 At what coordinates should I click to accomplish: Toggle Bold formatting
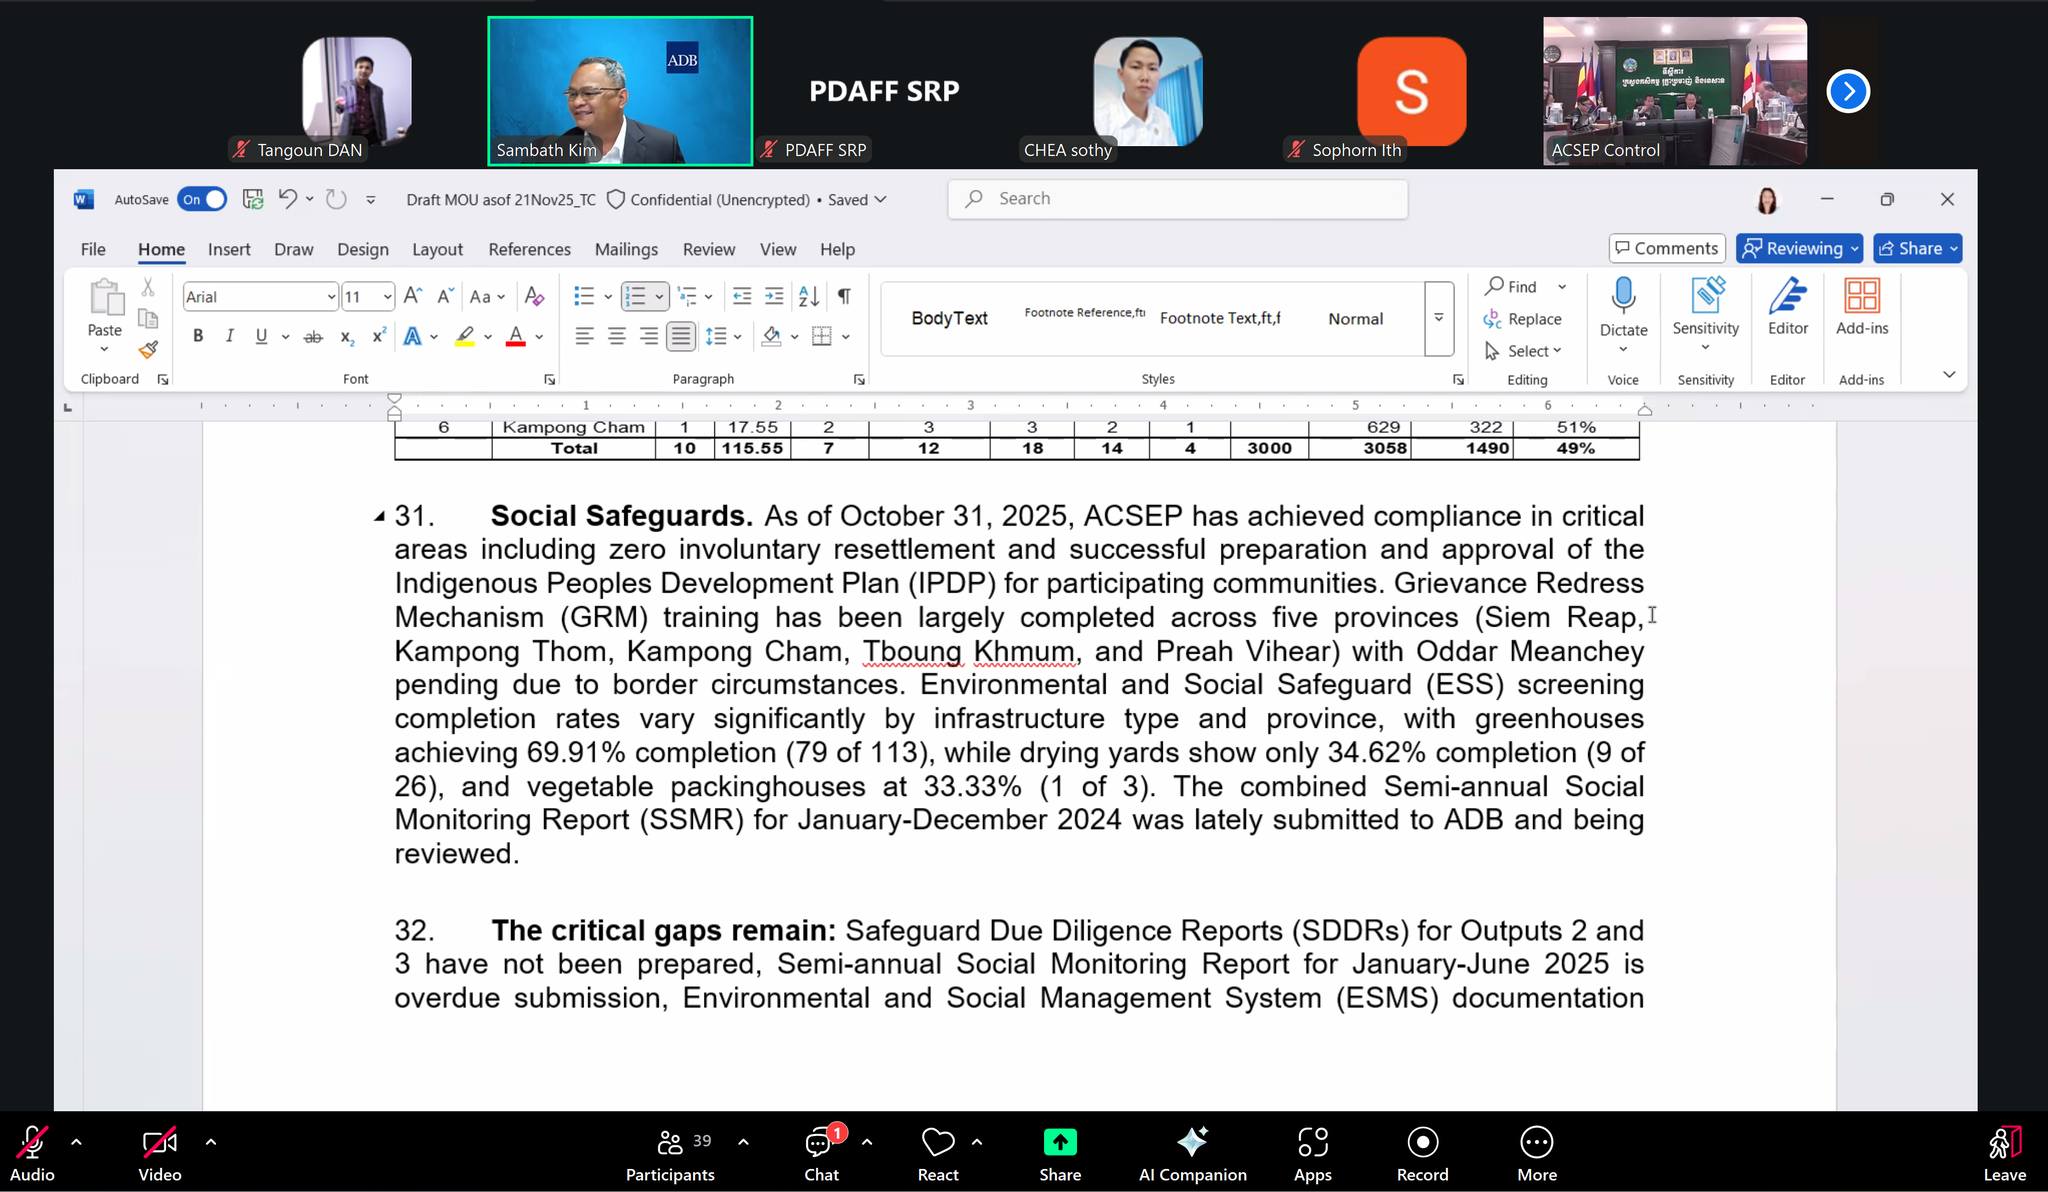click(x=198, y=337)
